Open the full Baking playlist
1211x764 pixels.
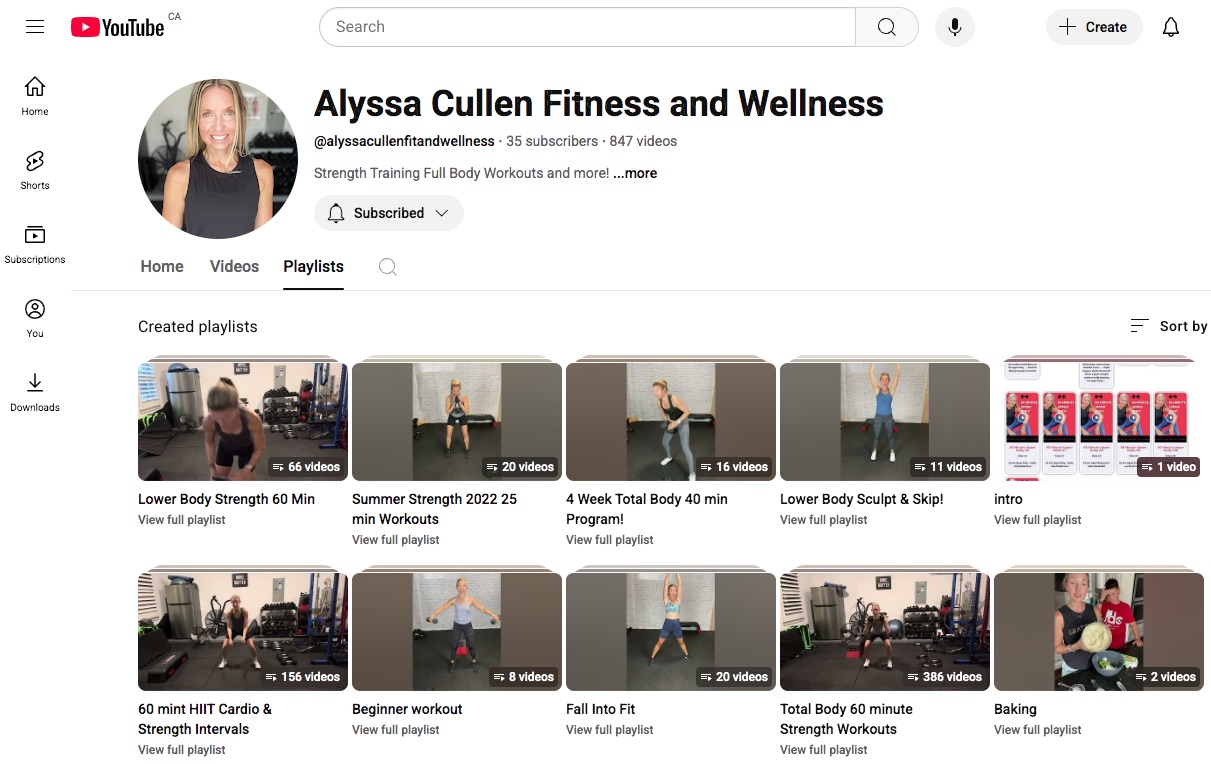1037,729
